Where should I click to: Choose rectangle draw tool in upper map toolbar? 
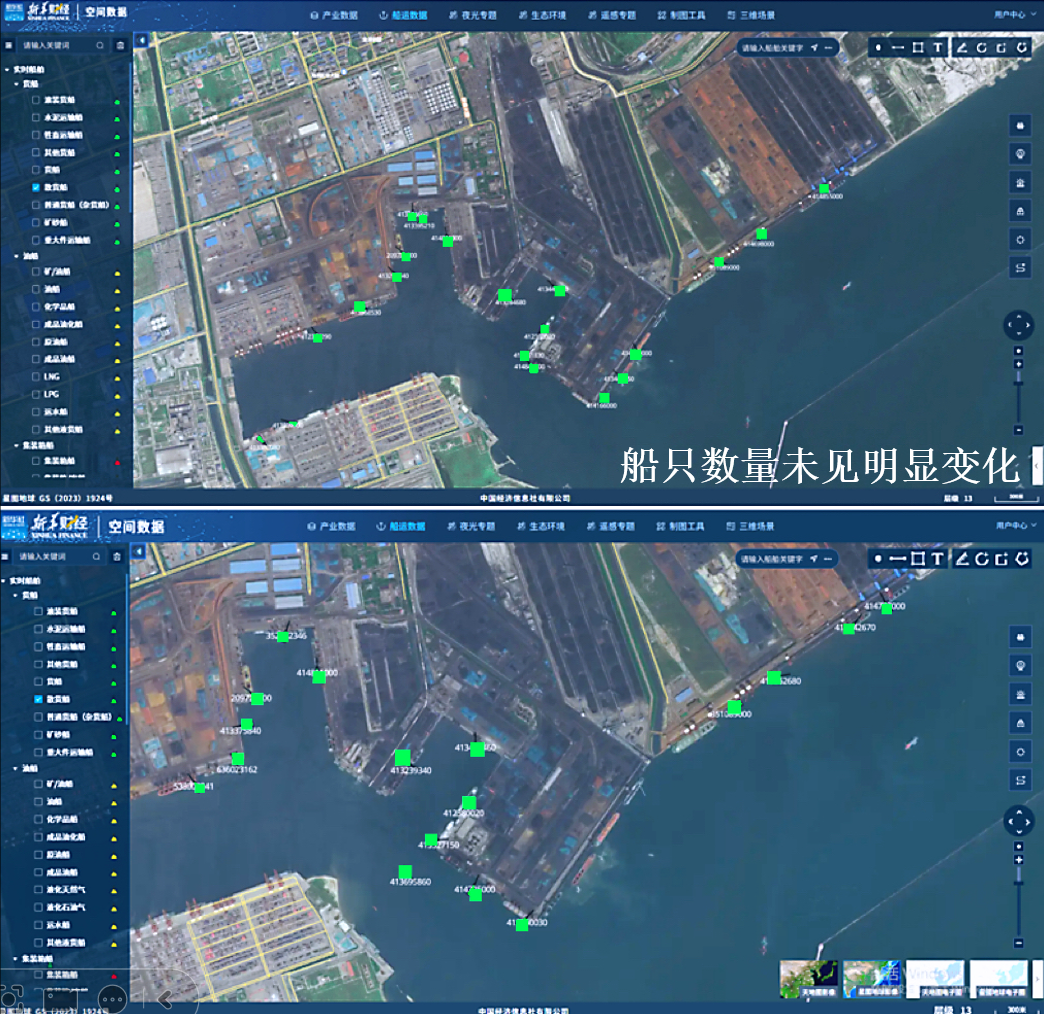coord(917,47)
